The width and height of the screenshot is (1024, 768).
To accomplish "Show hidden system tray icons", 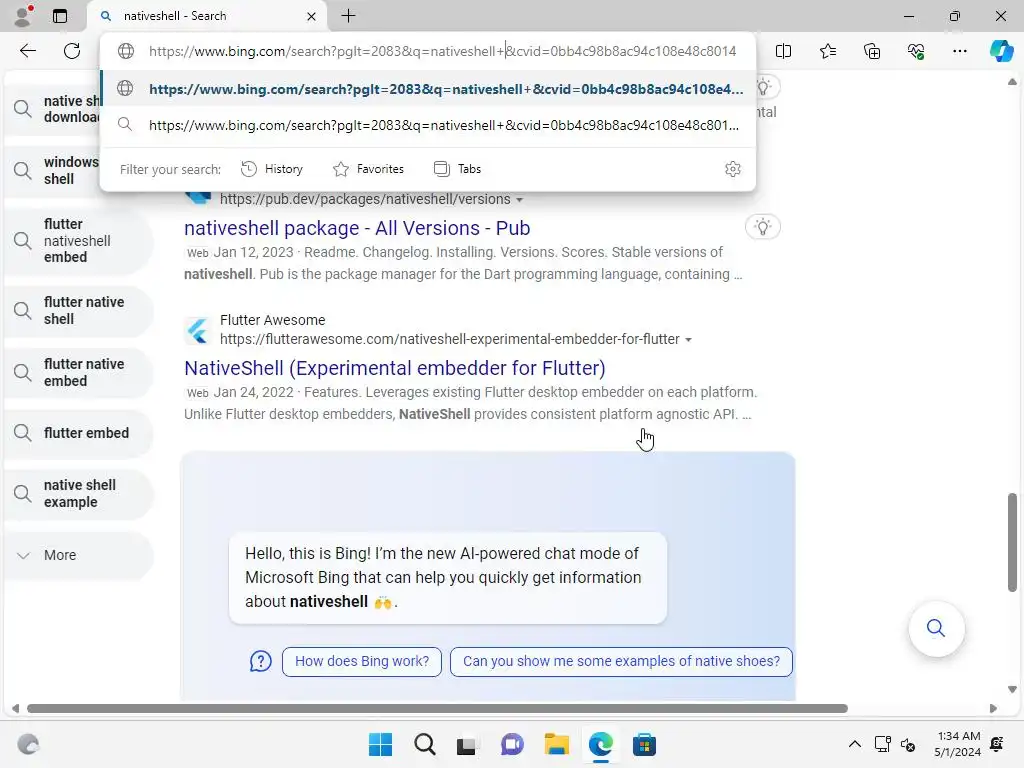I will coord(854,744).
